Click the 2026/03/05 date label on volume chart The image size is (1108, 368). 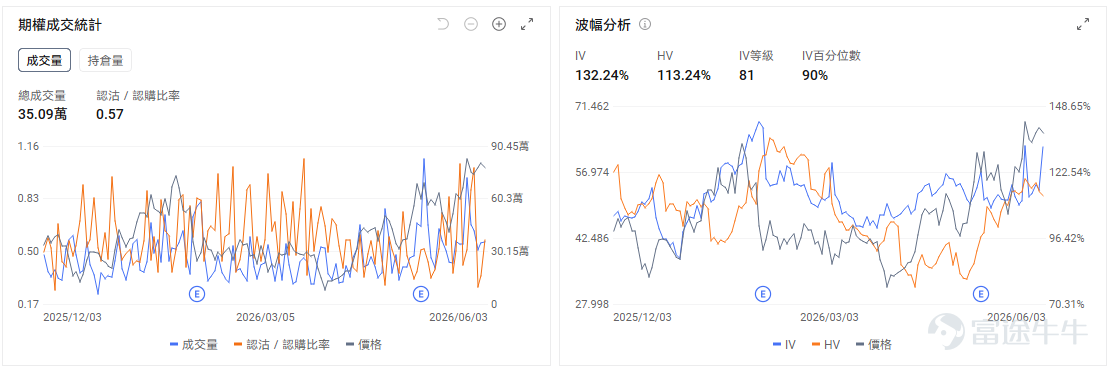click(265, 318)
